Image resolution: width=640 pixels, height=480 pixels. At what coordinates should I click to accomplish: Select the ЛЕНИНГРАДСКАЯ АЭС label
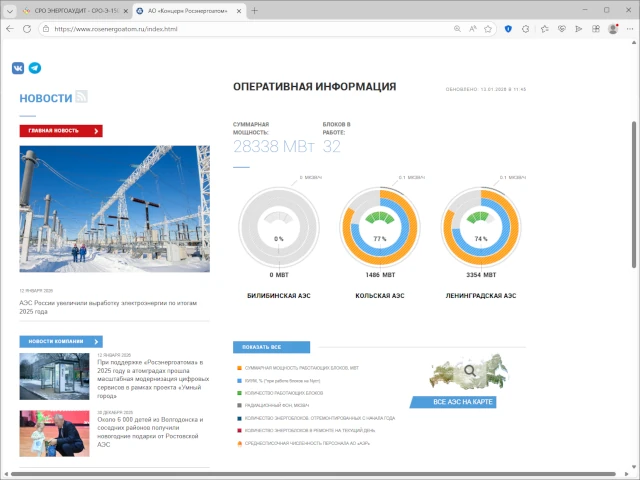[x=481, y=296]
